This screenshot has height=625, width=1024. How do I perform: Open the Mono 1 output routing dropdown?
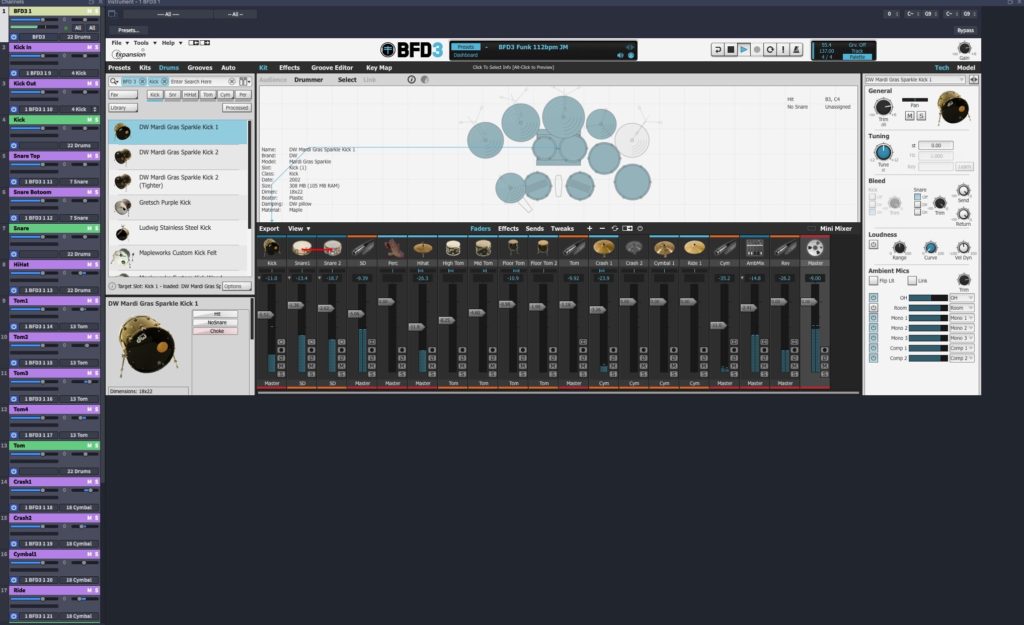pyautogui.click(x=961, y=318)
